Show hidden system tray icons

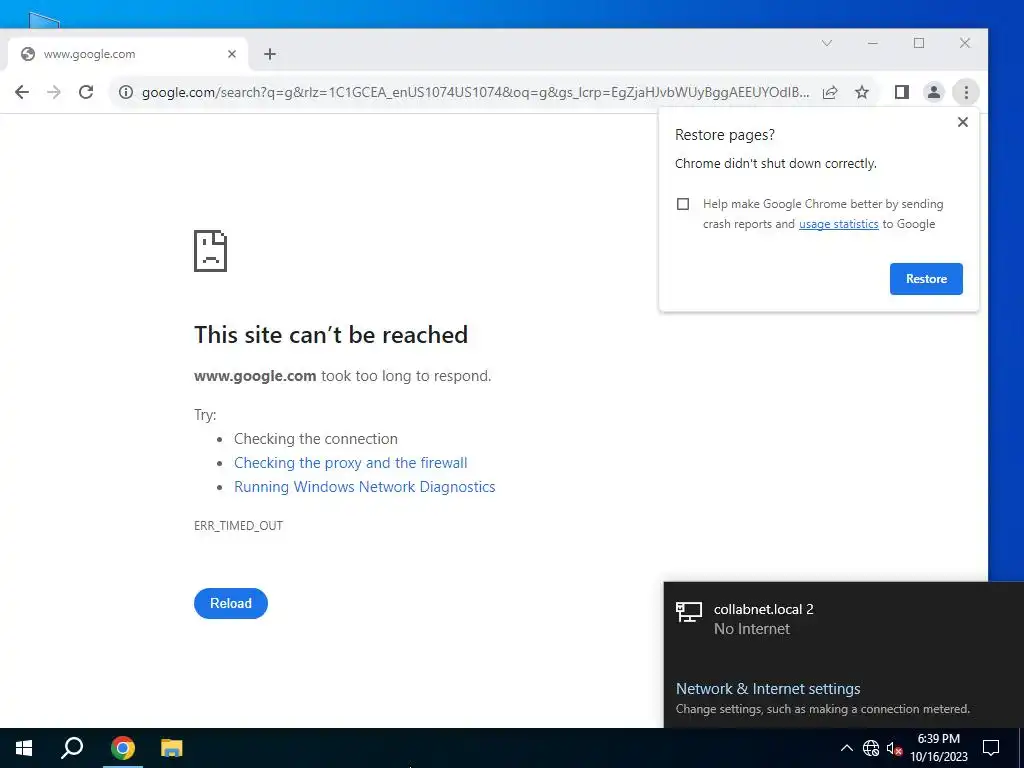click(x=846, y=748)
